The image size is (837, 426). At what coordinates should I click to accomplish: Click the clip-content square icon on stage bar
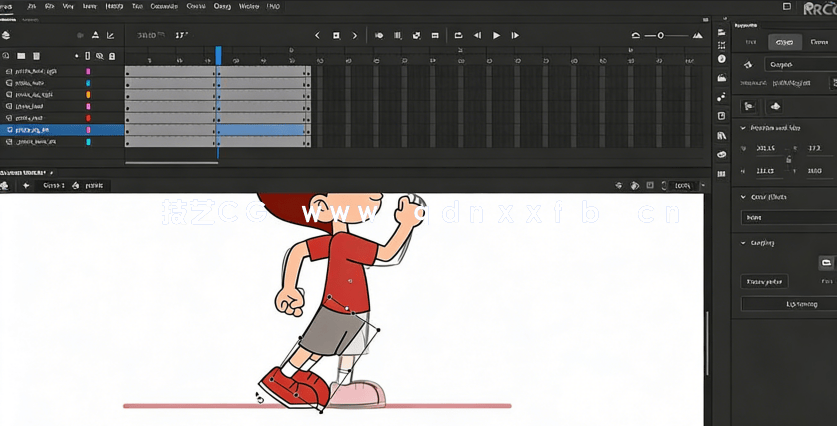(650, 186)
